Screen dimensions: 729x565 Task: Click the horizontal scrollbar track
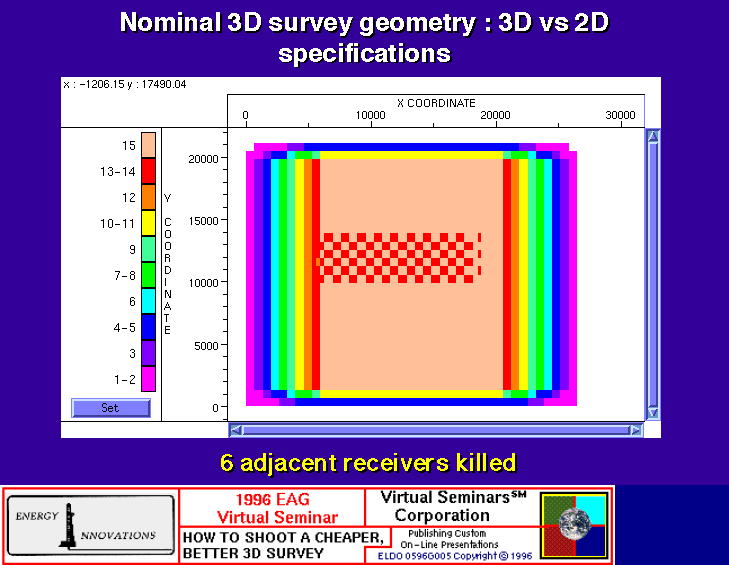[x=436, y=430]
